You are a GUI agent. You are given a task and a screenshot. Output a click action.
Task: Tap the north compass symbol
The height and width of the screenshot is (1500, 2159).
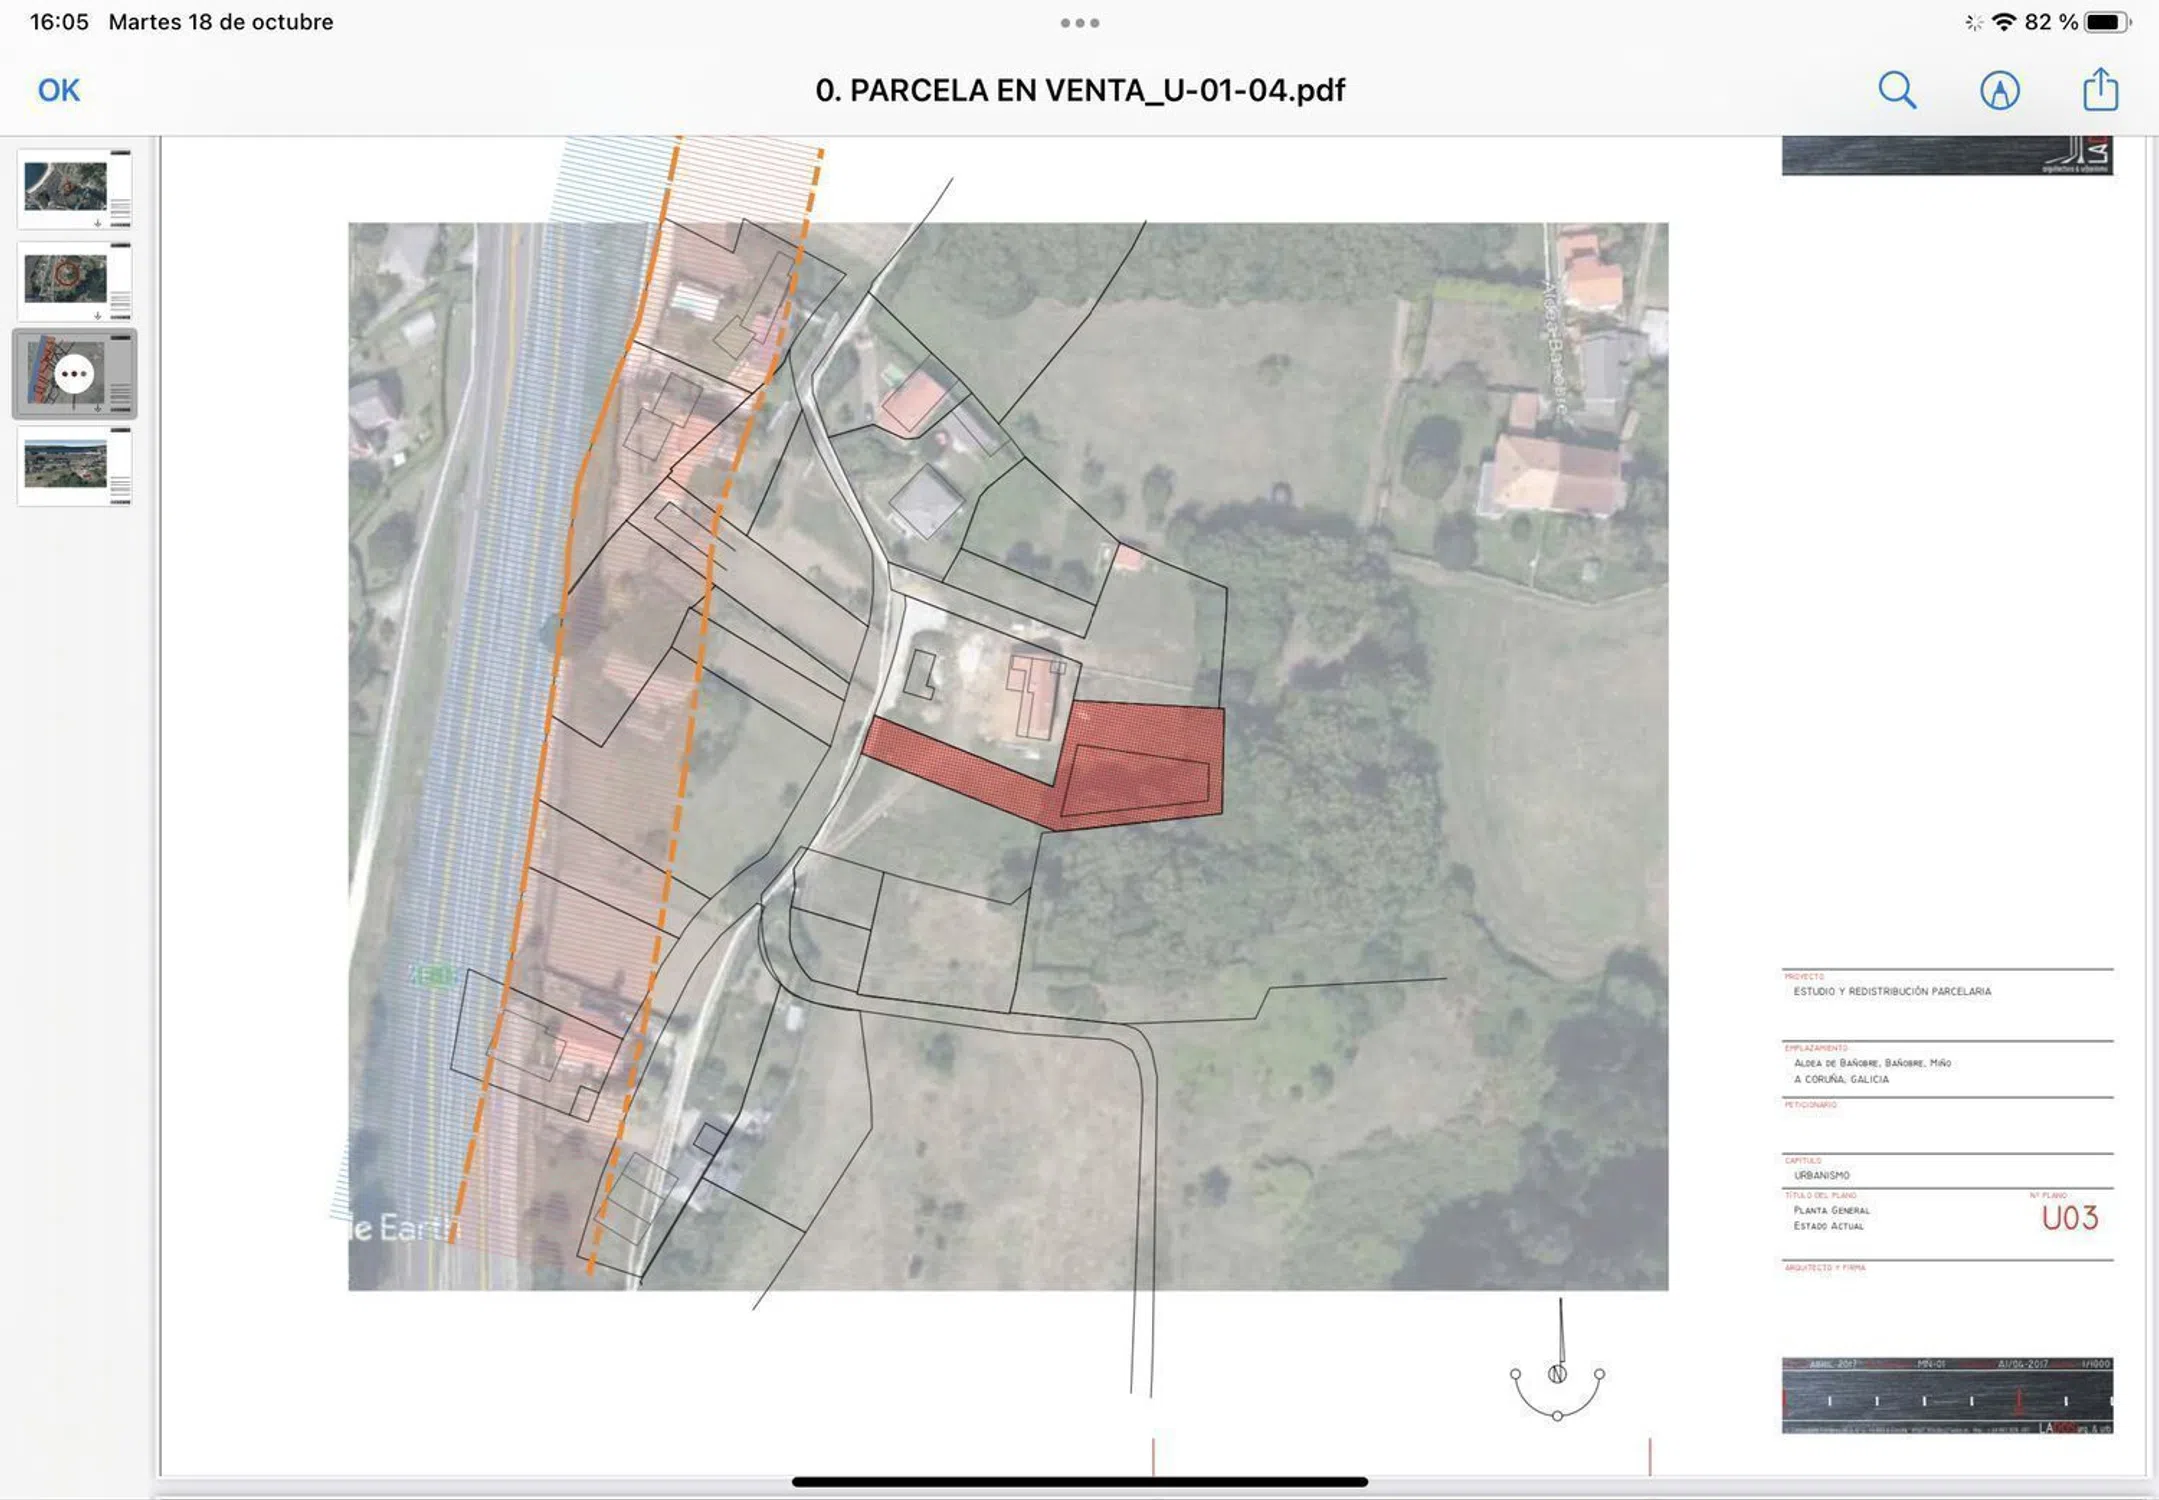coord(1557,1375)
